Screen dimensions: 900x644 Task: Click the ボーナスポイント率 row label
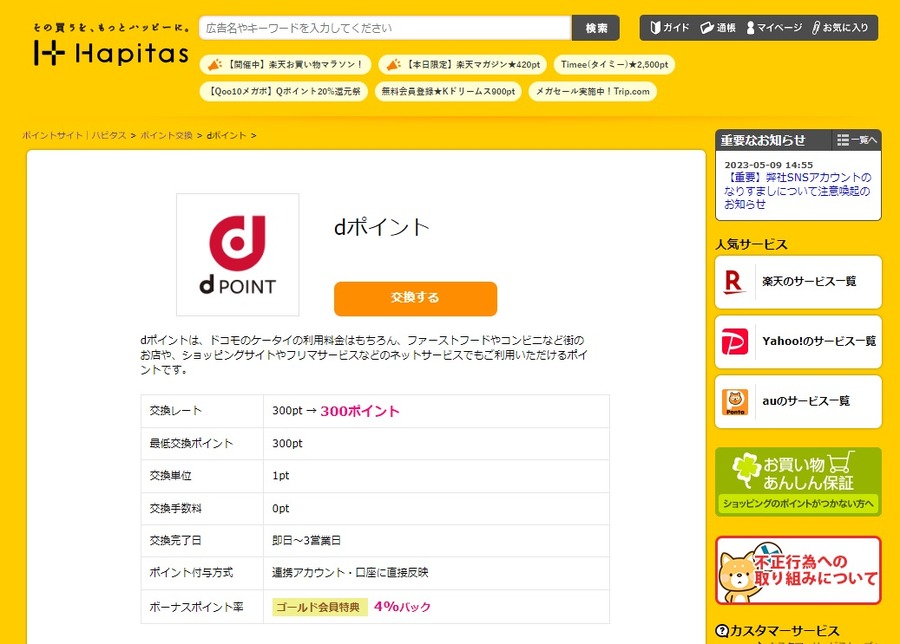click(196, 607)
